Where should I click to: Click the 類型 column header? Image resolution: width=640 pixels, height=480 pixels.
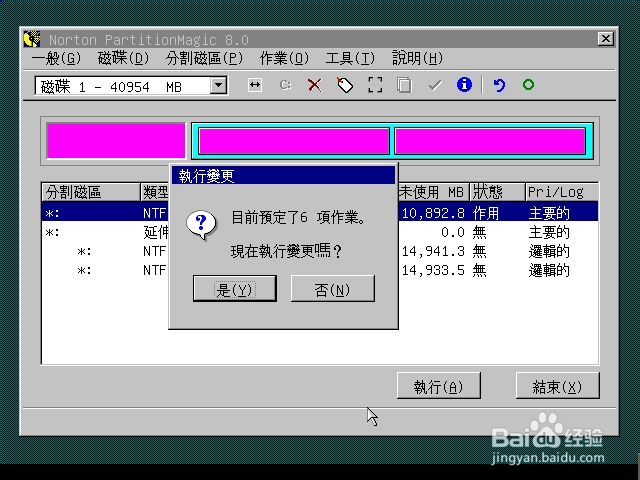pyautogui.click(x=156, y=192)
